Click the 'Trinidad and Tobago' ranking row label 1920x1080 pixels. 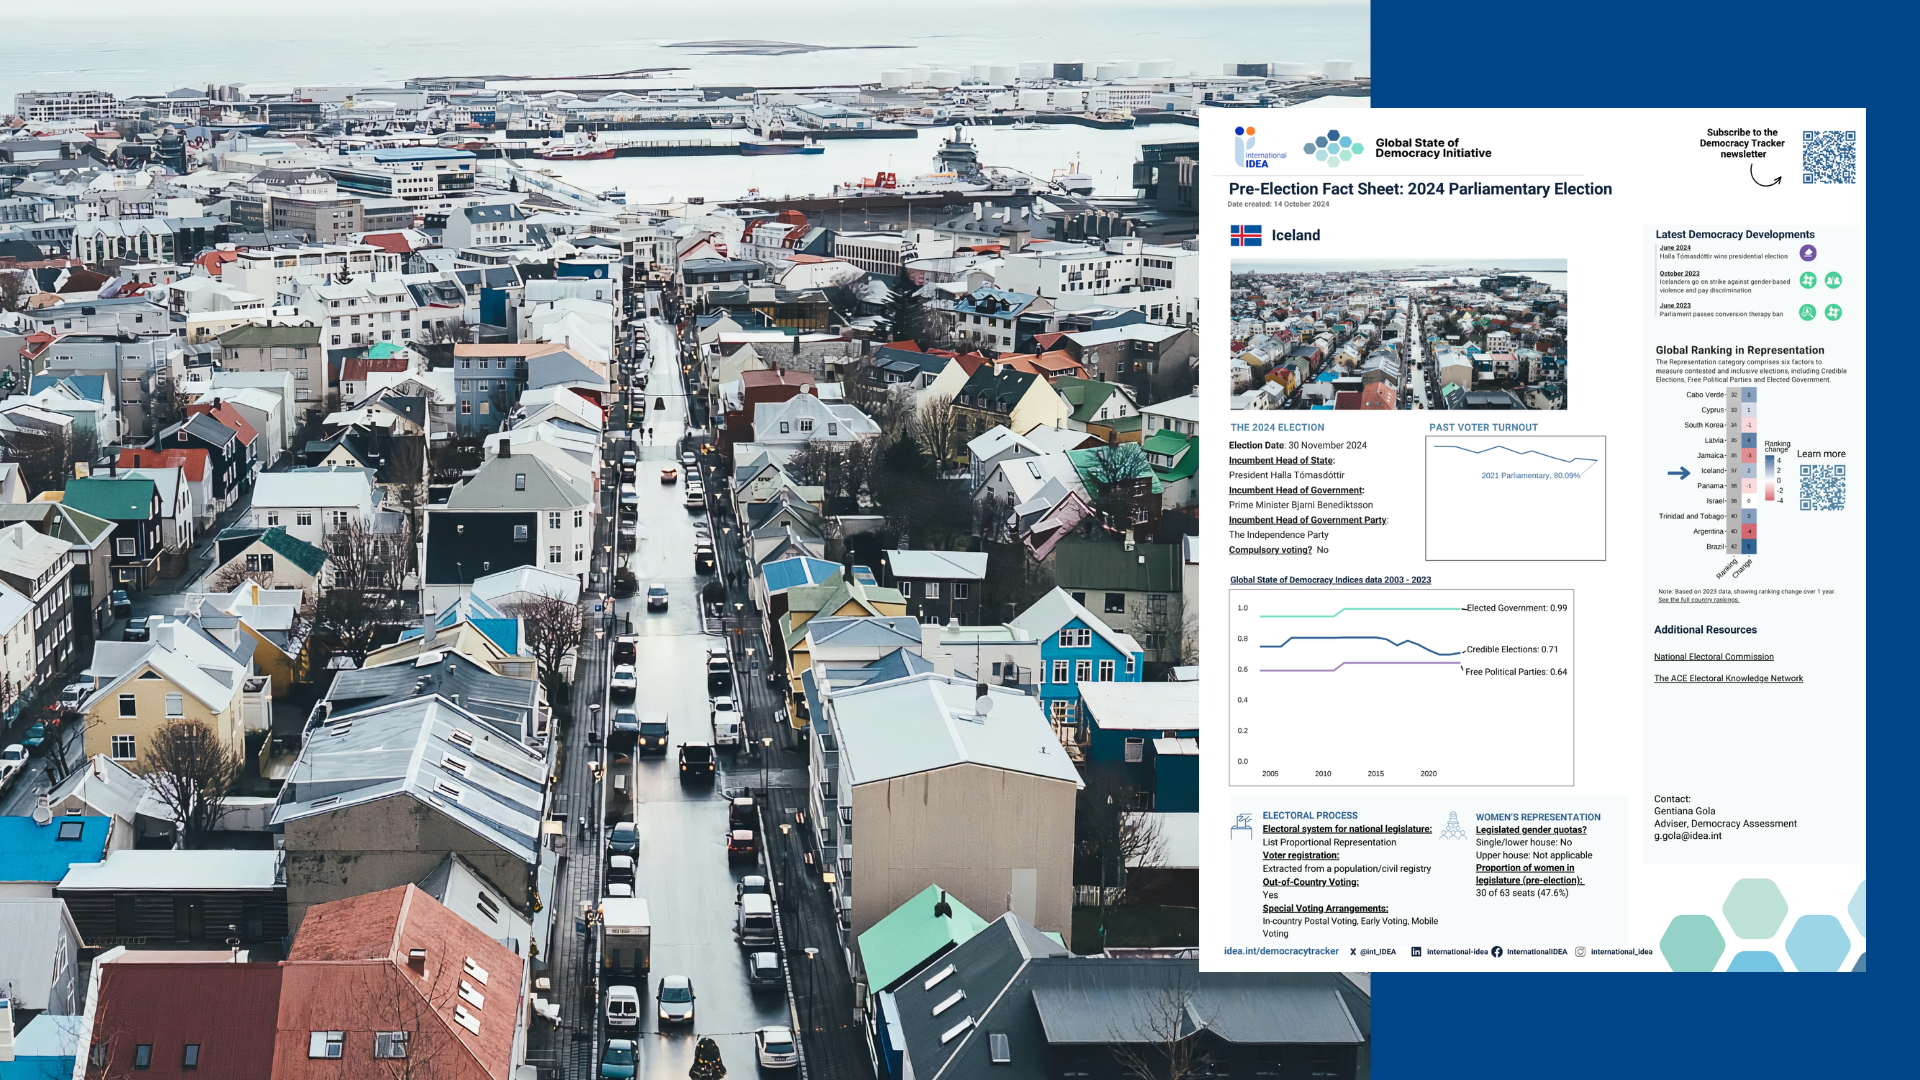pyautogui.click(x=1692, y=517)
